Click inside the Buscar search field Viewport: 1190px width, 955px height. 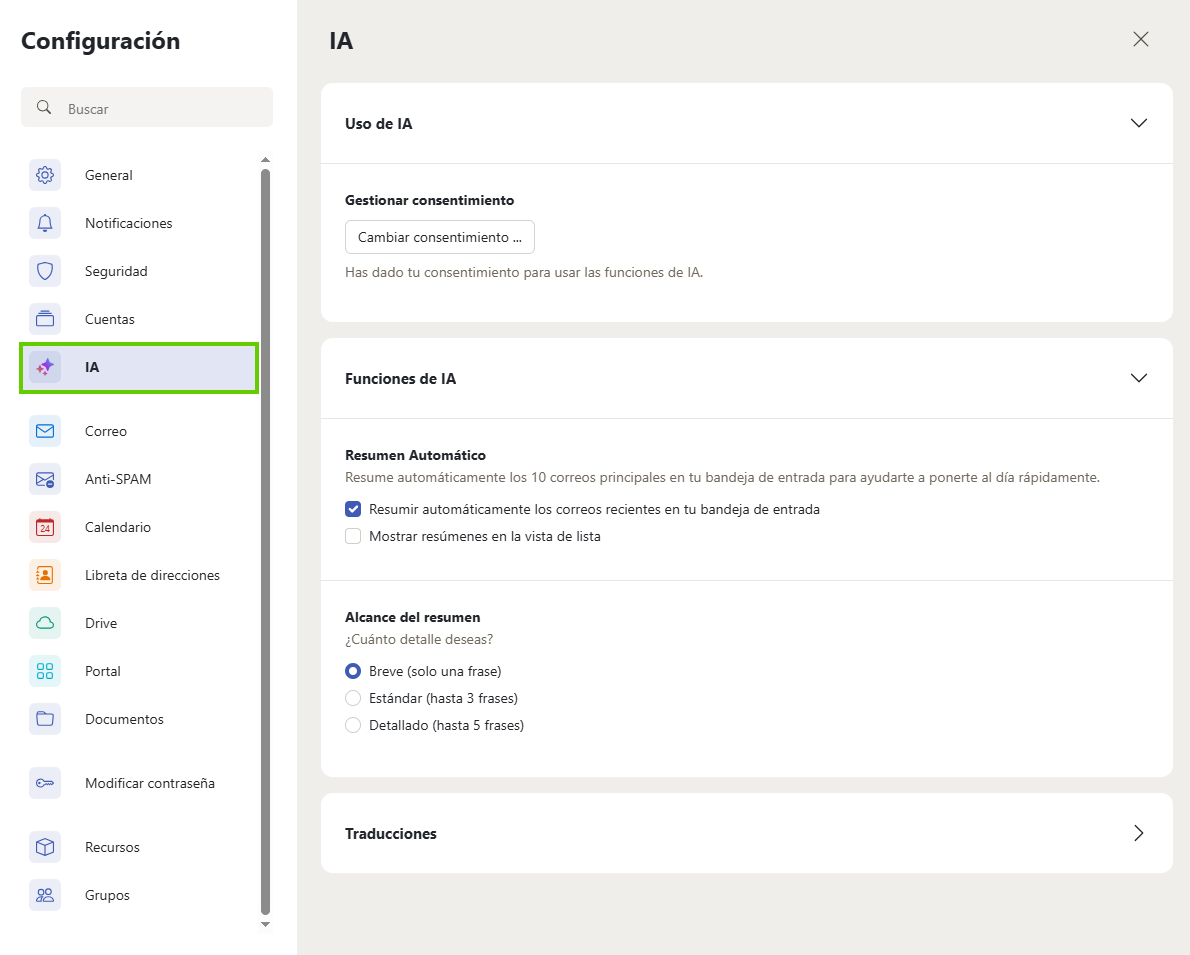click(x=147, y=107)
